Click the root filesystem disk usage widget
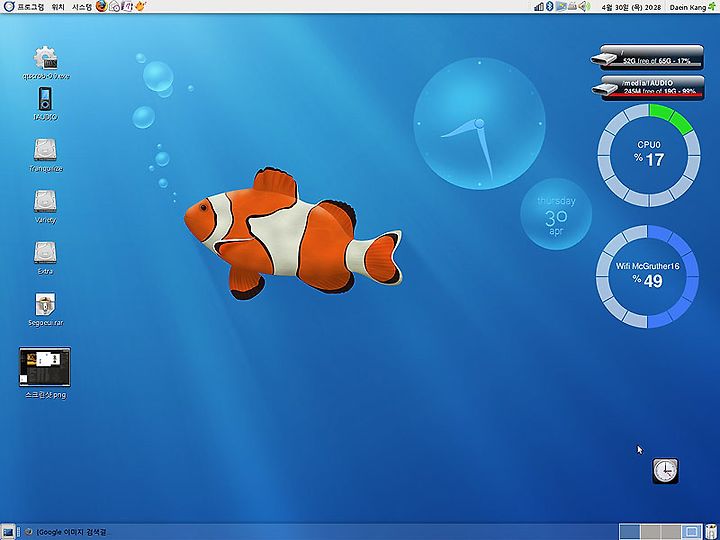 point(647,57)
